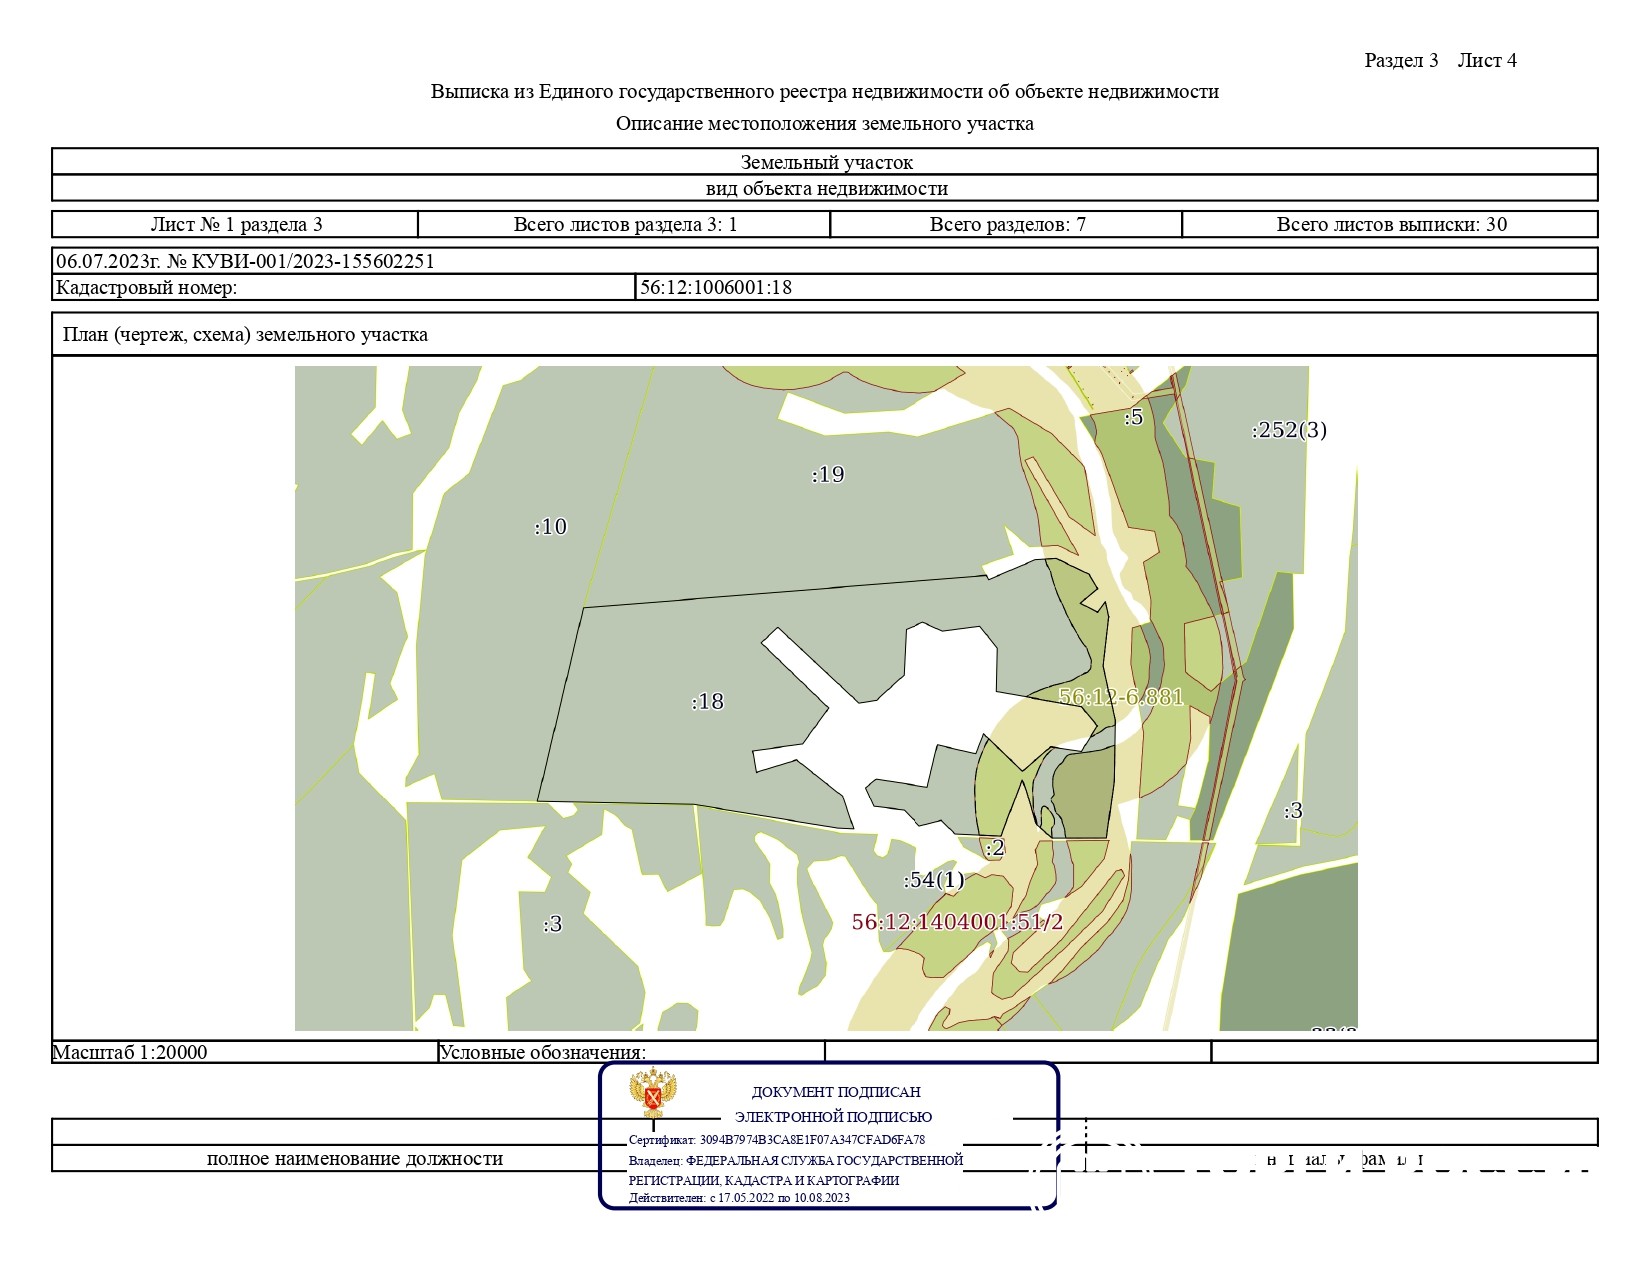Click the :10 parcel label
The height and width of the screenshot is (1275, 1650).
(x=551, y=527)
